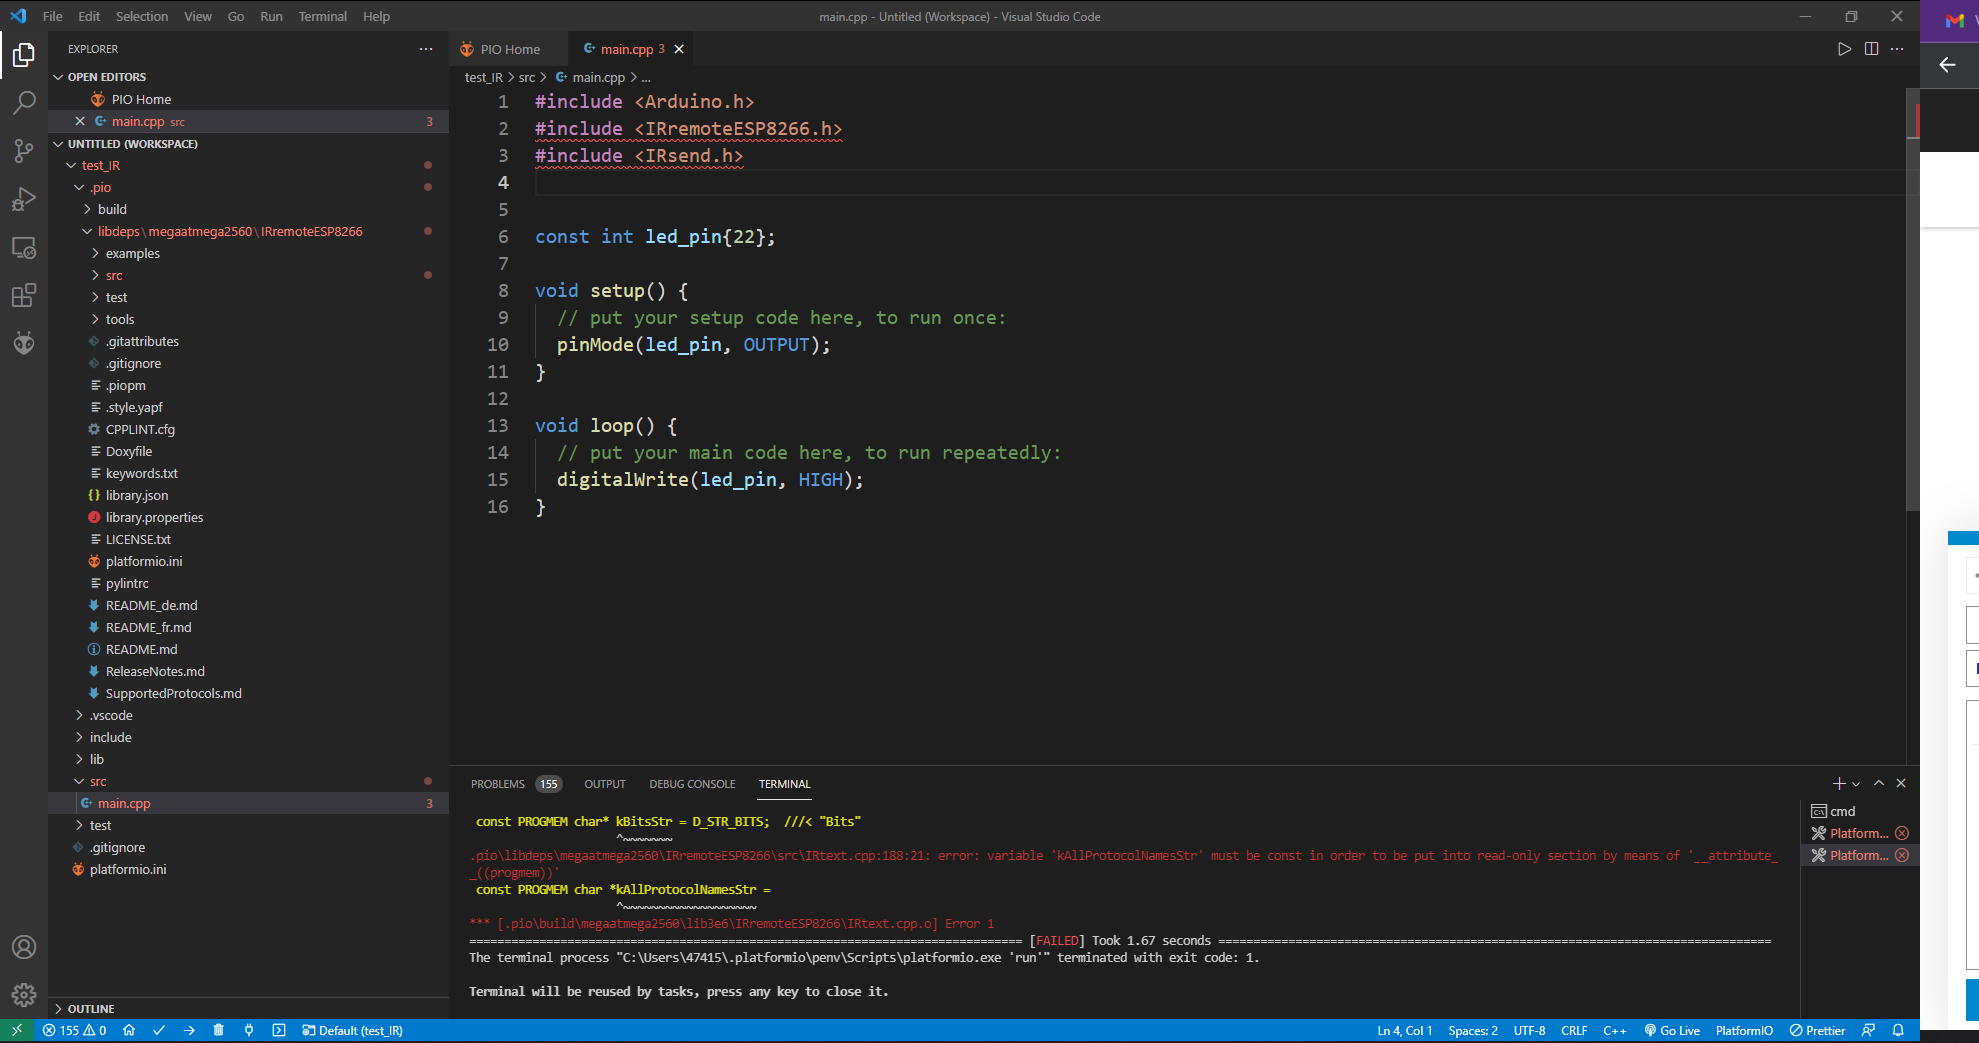Expand the .vscode folder
The height and width of the screenshot is (1043, 1979).
point(111,715)
